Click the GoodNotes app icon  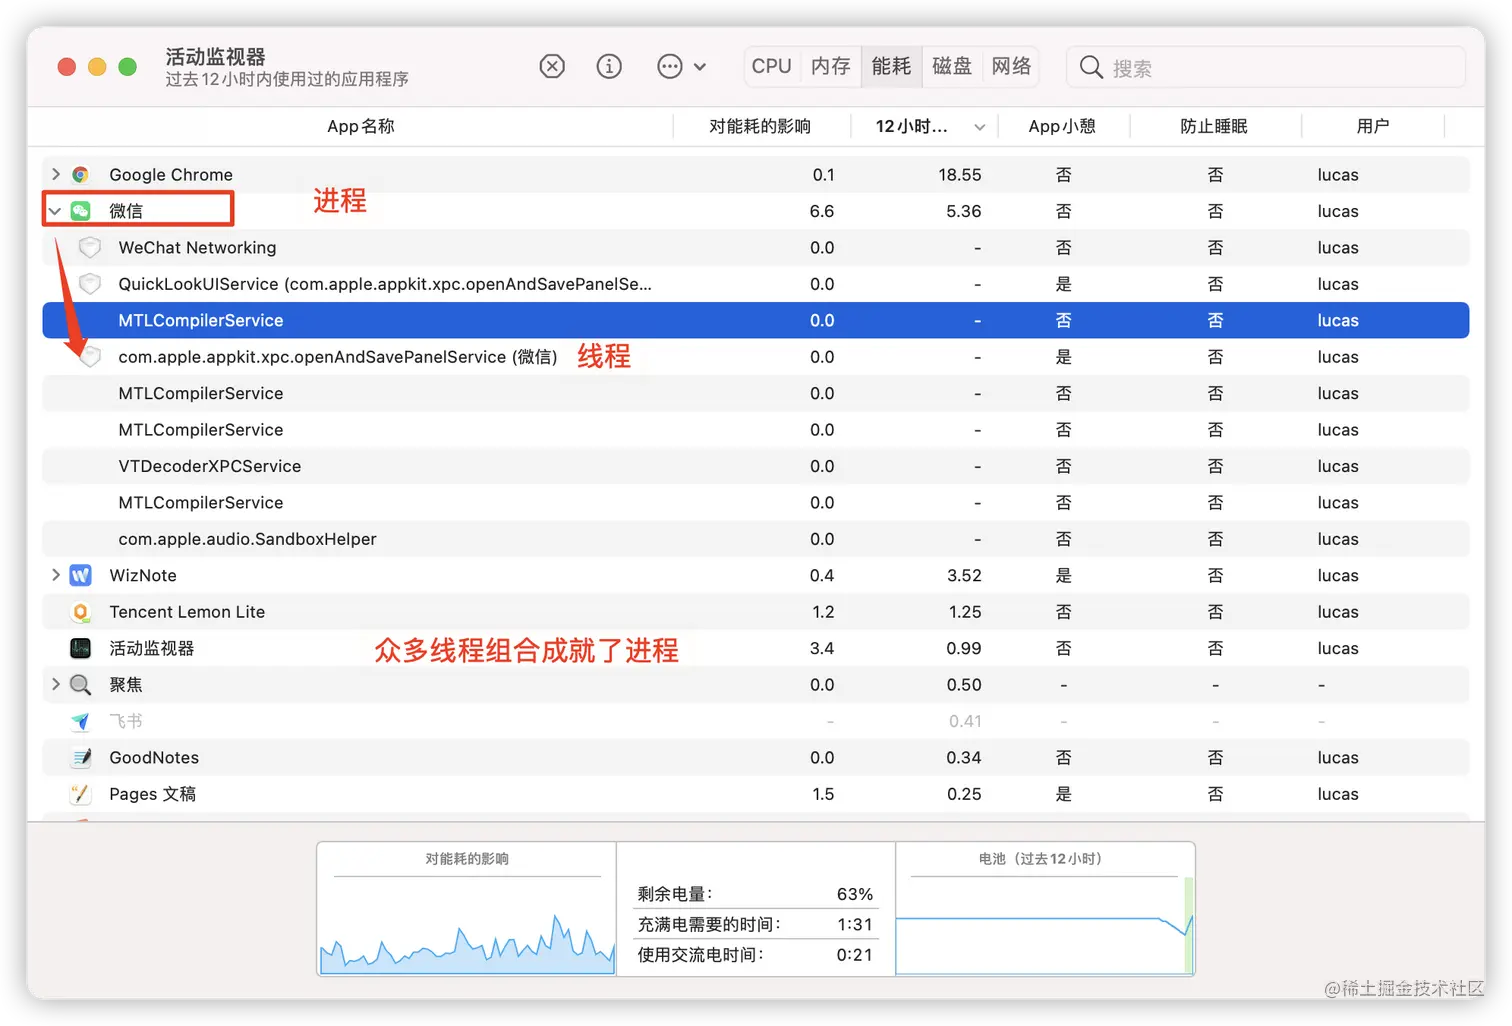click(x=80, y=757)
